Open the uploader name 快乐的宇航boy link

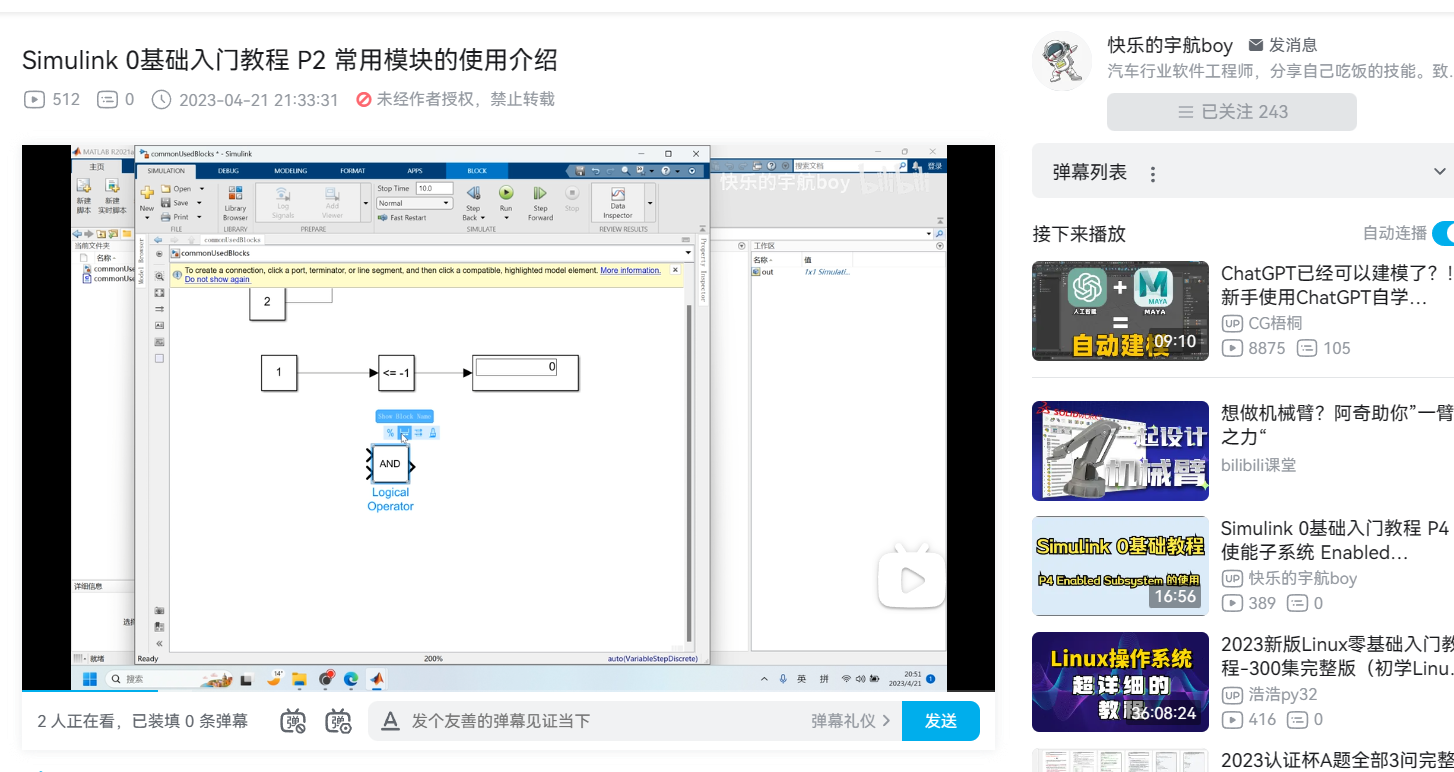tap(1170, 45)
